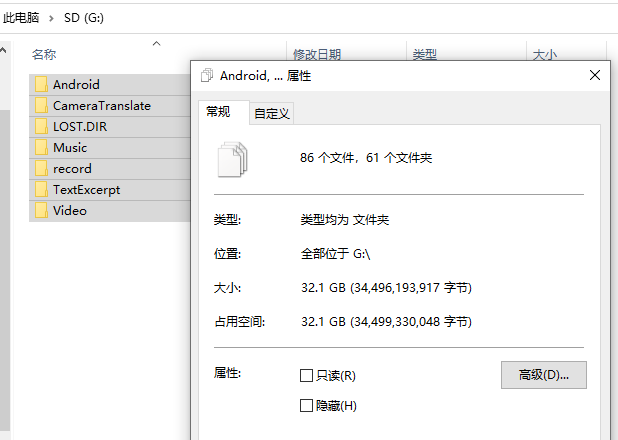Click the Android folder icon
The height and width of the screenshot is (440, 618).
click(x=41, y=84)
